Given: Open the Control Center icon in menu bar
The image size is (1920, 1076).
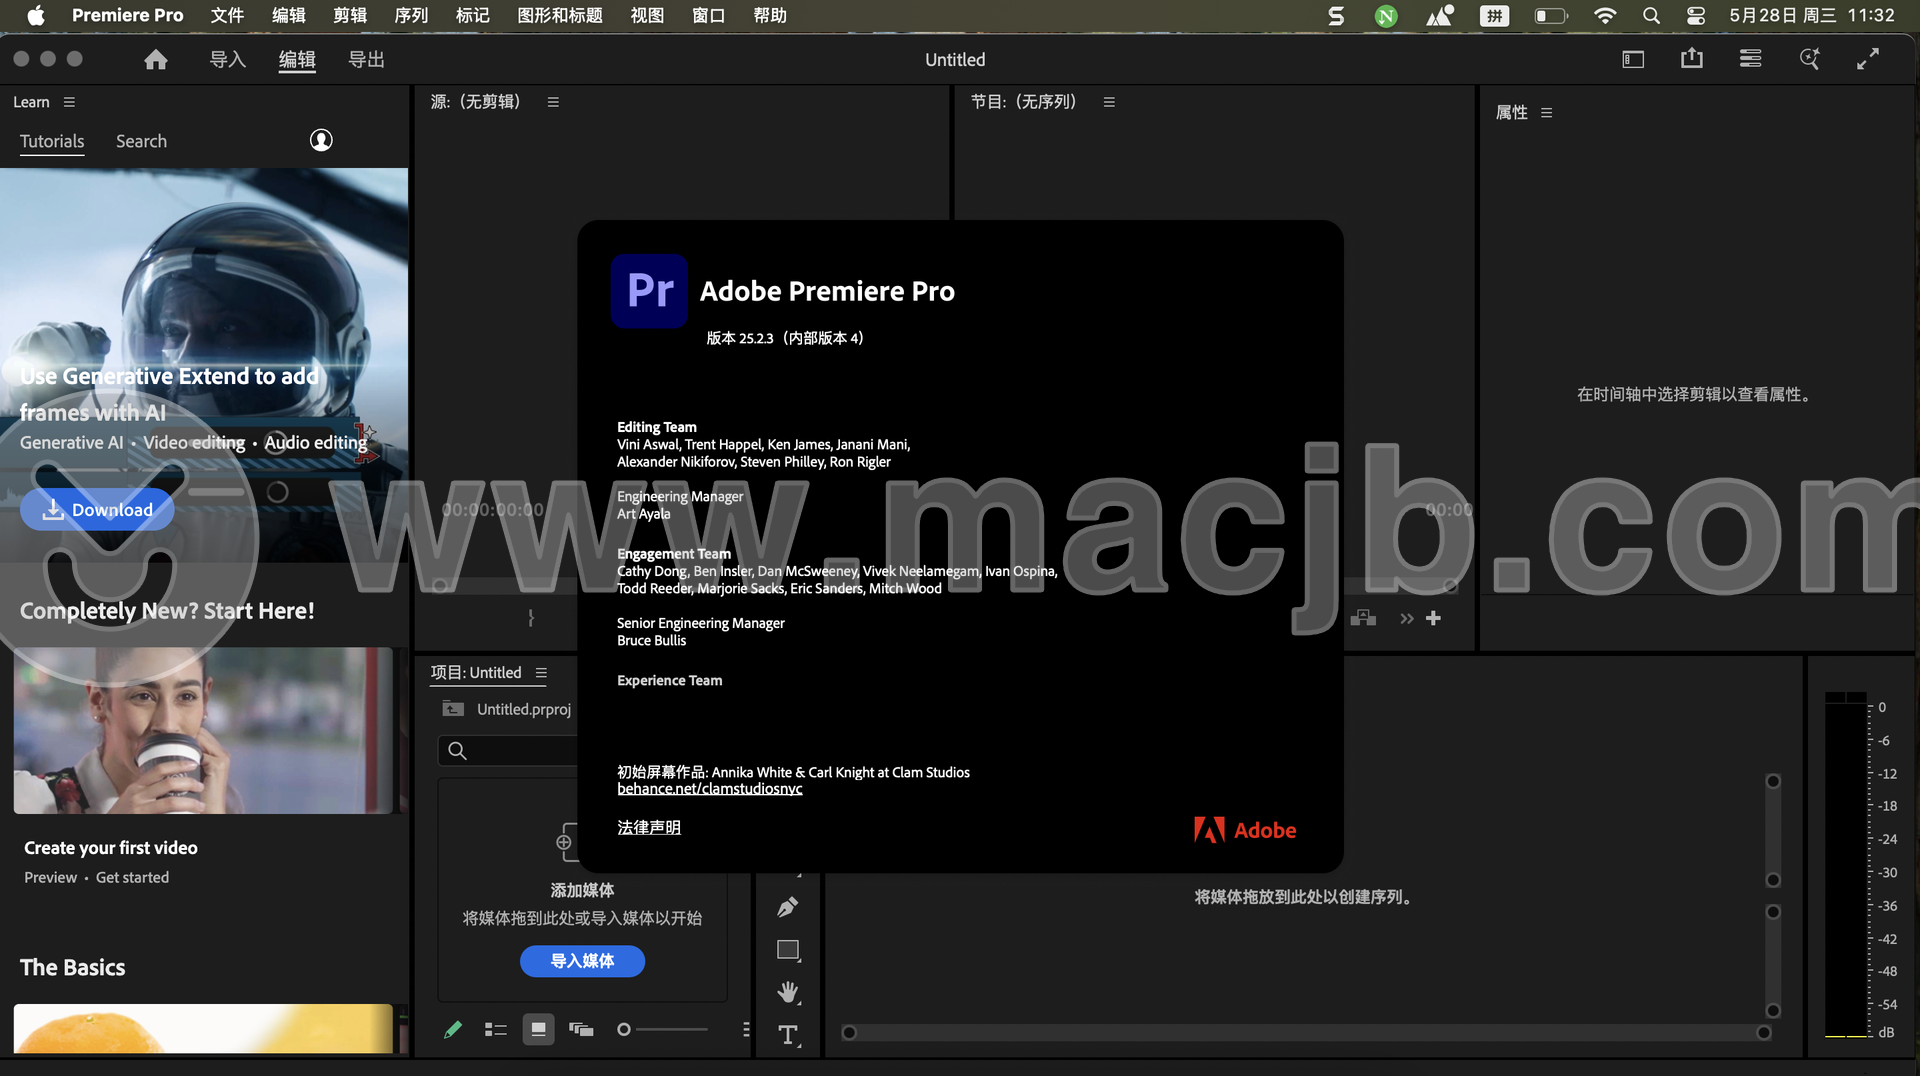Looking at the screenshot, I should click(1696, 15).
